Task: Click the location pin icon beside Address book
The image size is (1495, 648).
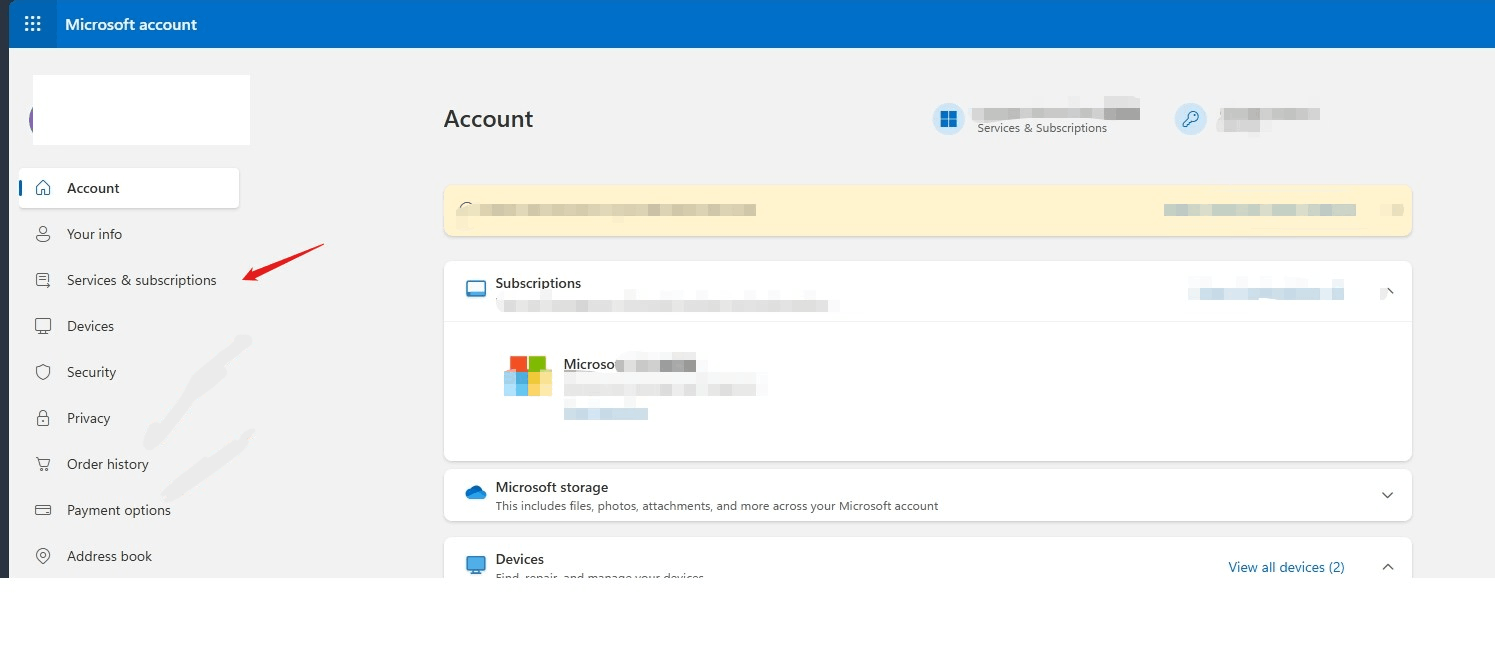Action: (x=43, y=556)
